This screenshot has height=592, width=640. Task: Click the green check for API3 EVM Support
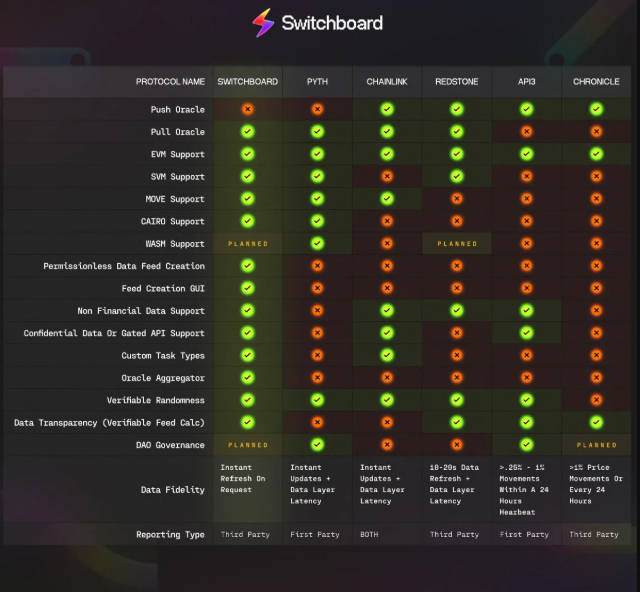click(527, 154)
